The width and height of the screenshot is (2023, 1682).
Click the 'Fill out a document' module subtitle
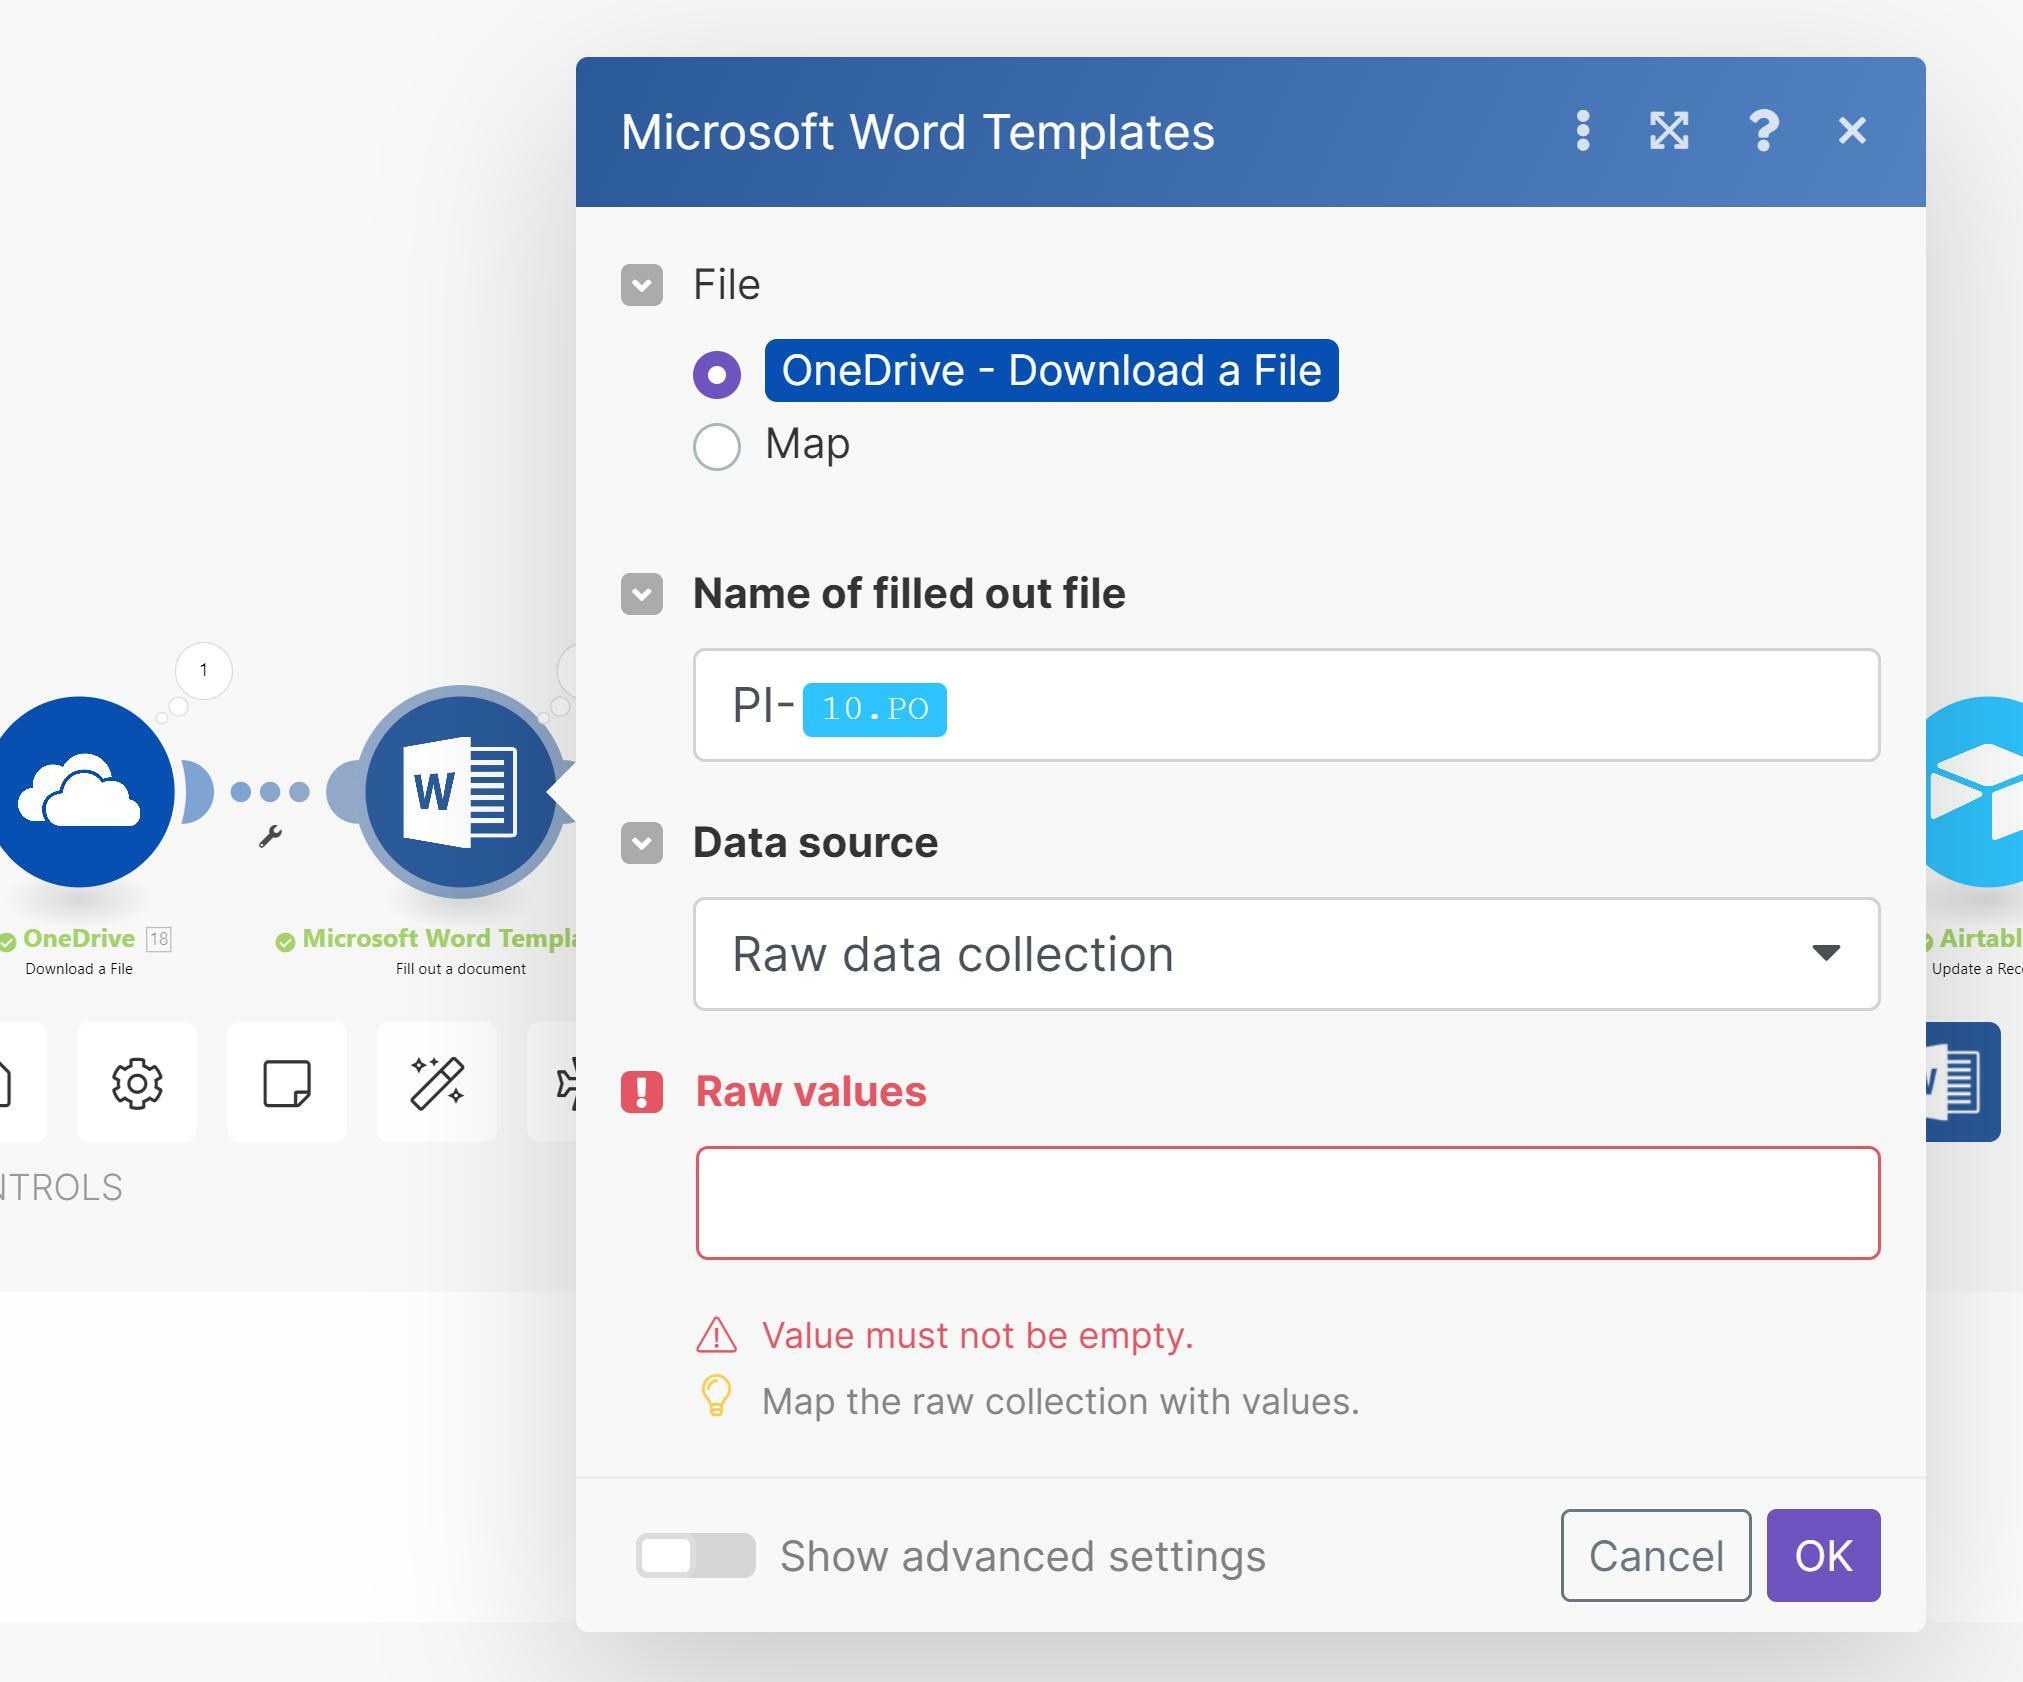[x=461, y=969]
